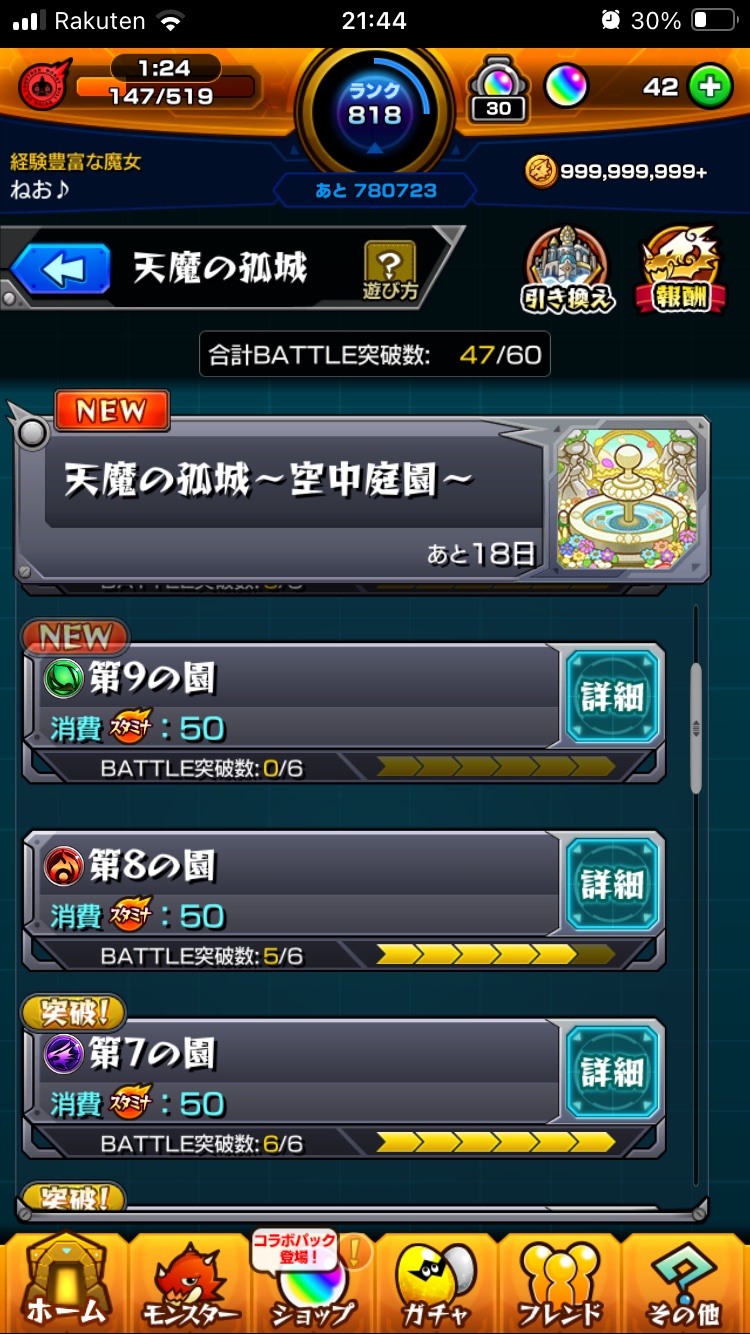This screenshot has height=1334, width=750.
Task: Click the stage list scrollbar handle
Action: click(x=696, y=727)
